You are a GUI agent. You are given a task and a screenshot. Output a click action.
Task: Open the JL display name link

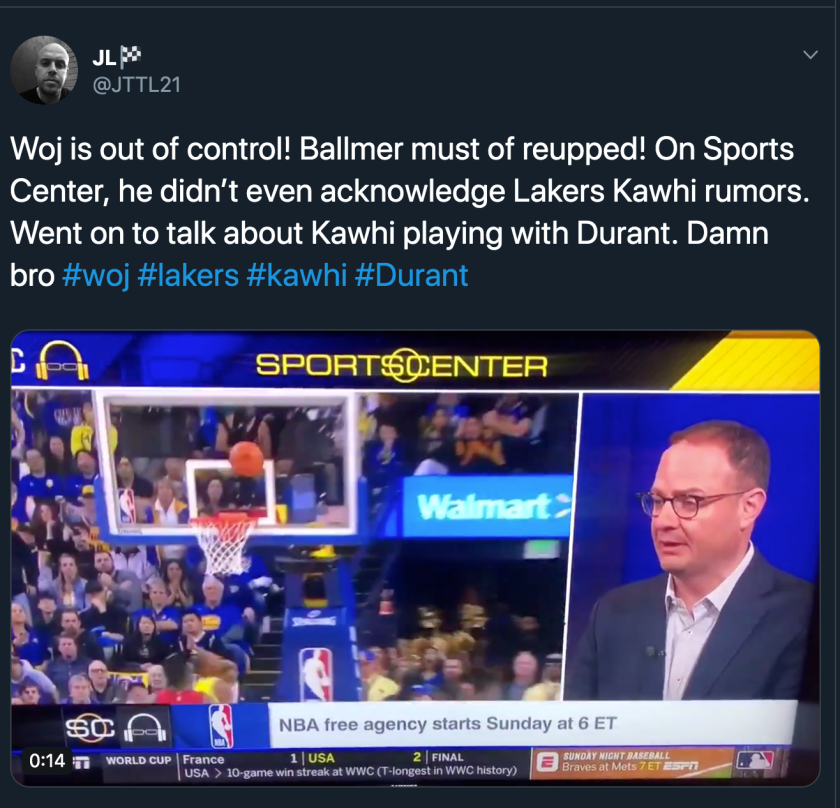point(104,57)
